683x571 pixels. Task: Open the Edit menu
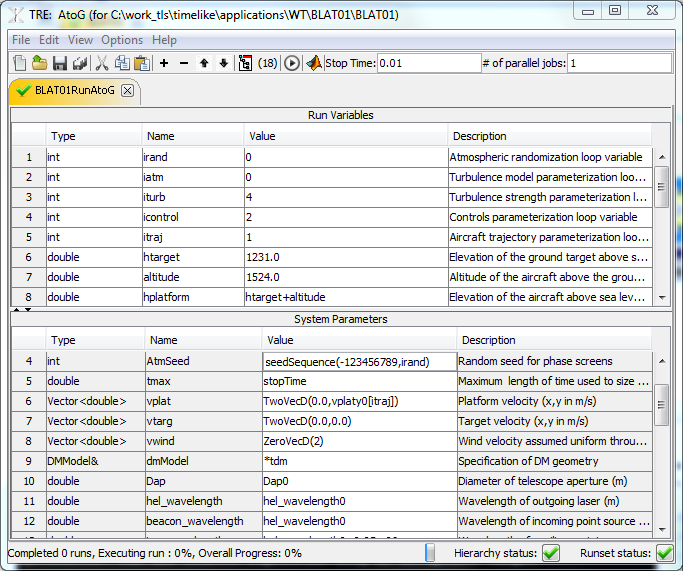point(49,40)
